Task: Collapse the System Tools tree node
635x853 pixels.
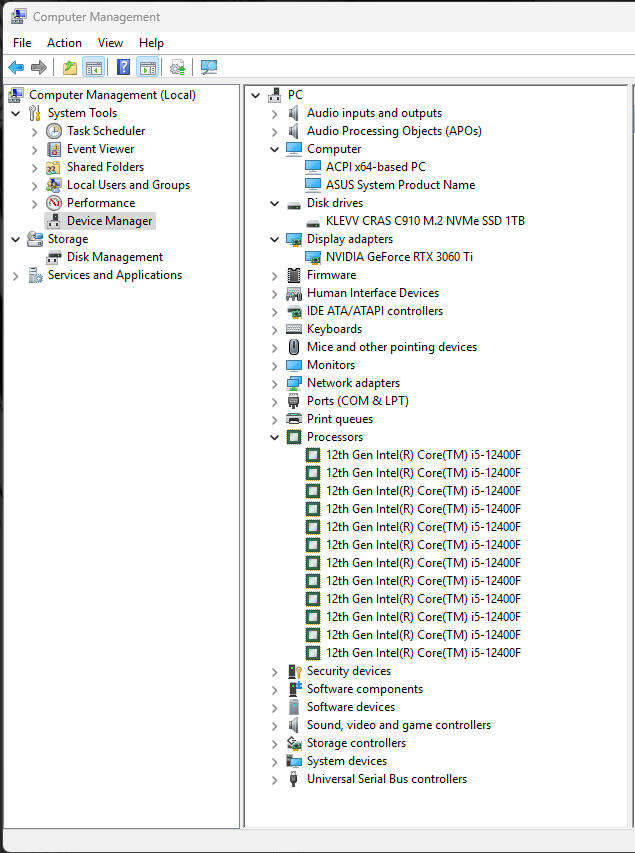Action: pyautogui.click(x=16, y=113)
